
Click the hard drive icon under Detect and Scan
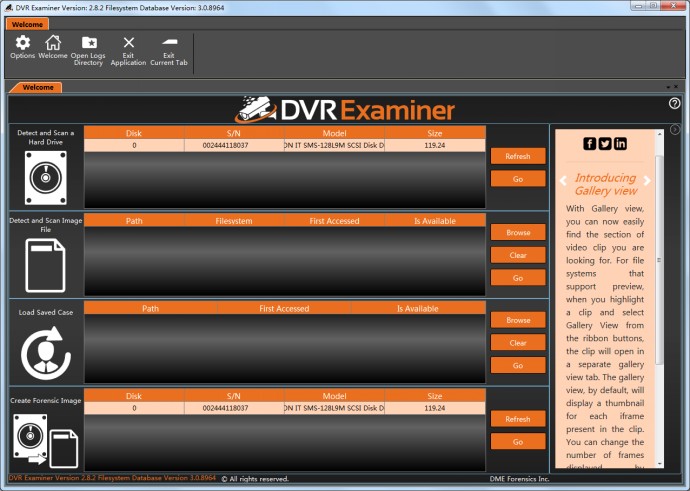pyautogui.click(x=46, y=178)
